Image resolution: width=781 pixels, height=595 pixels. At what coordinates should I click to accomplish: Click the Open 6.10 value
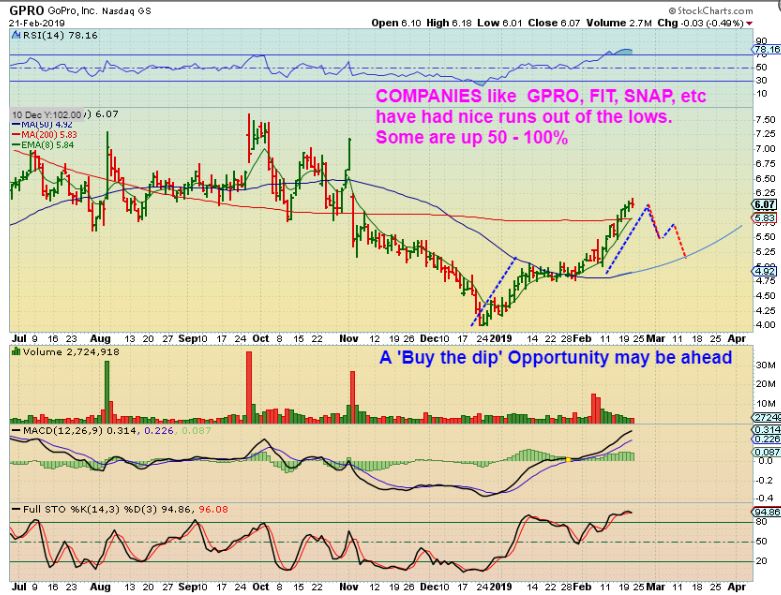pyautogui.click(x=397, y=23)
